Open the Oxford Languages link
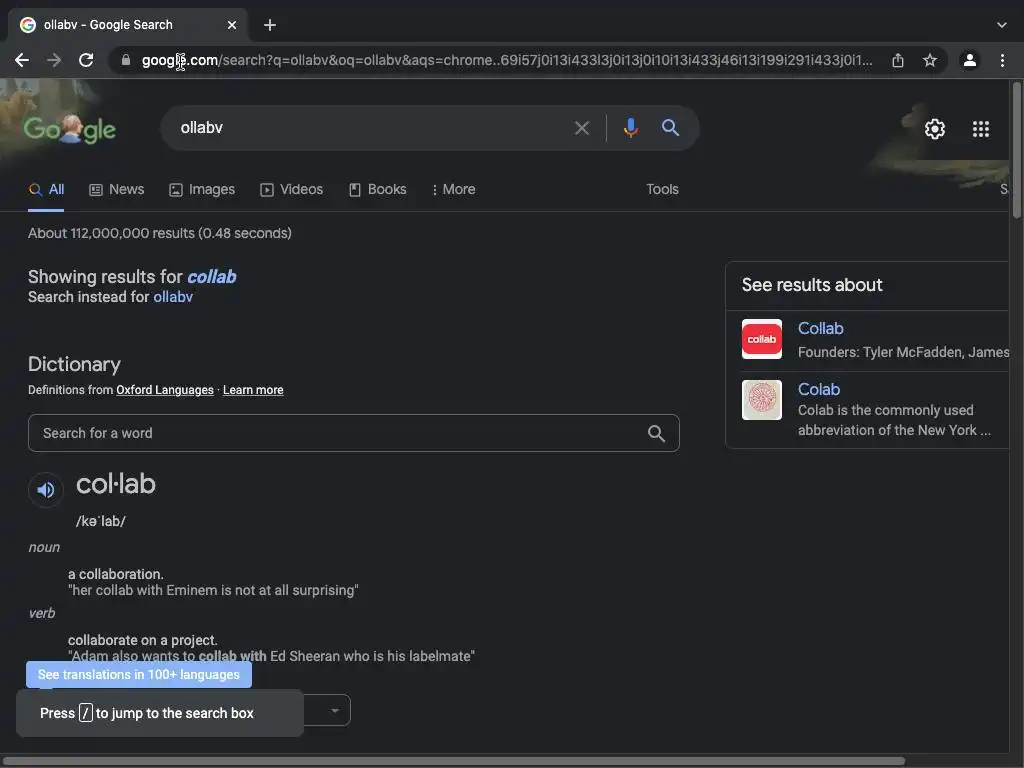Viewport: 1024px width, 768px height. coord(165,390)
